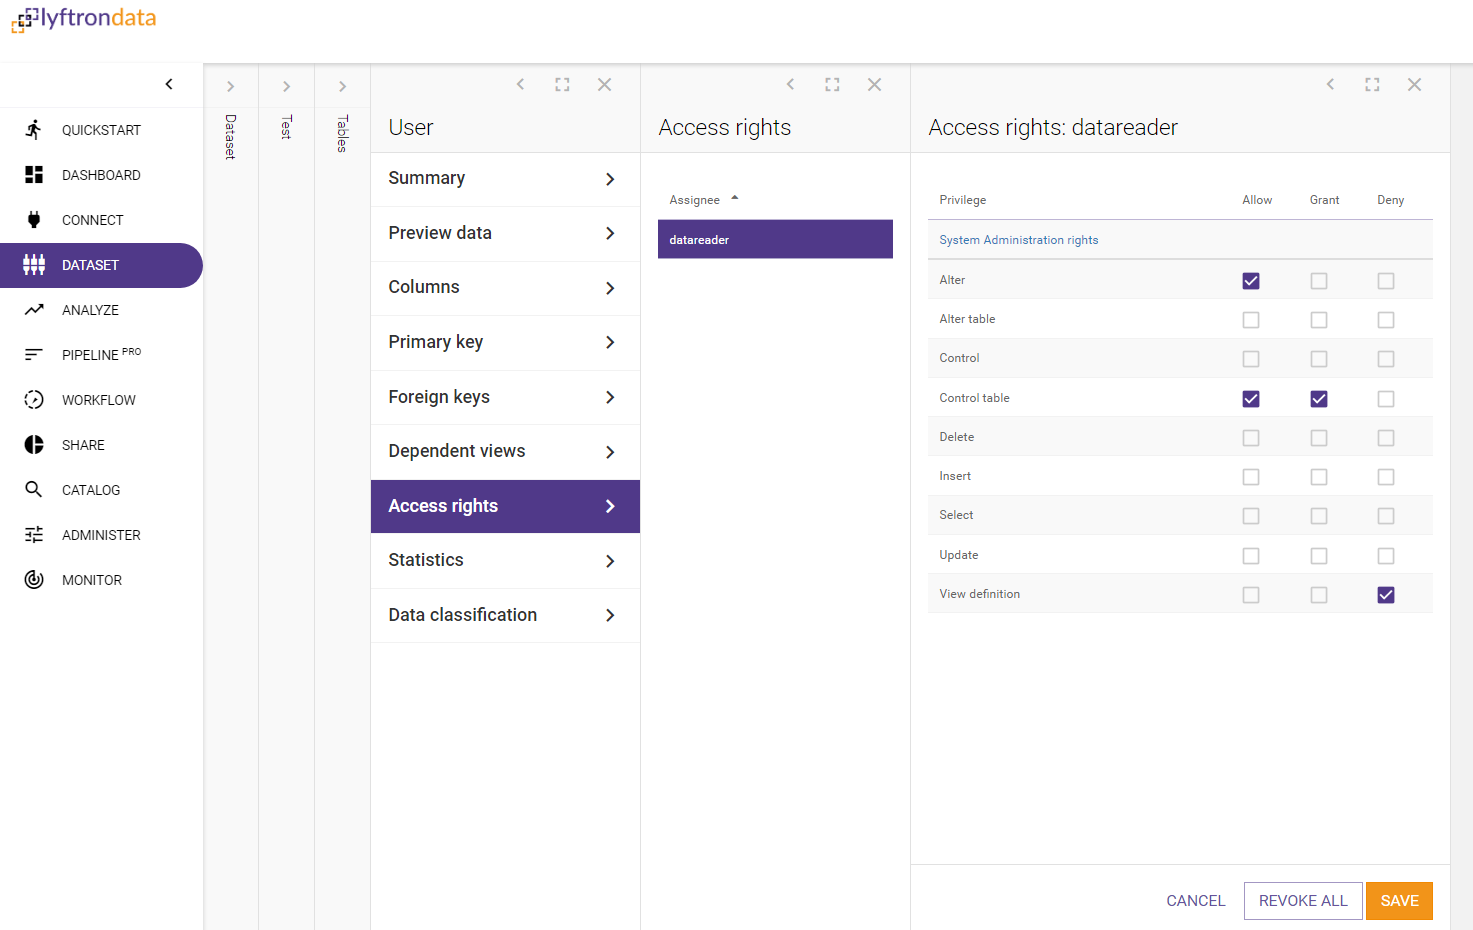The image size is (1473, 930).
Task: Select Access rights menu item
Action: (x=505, y=506)
